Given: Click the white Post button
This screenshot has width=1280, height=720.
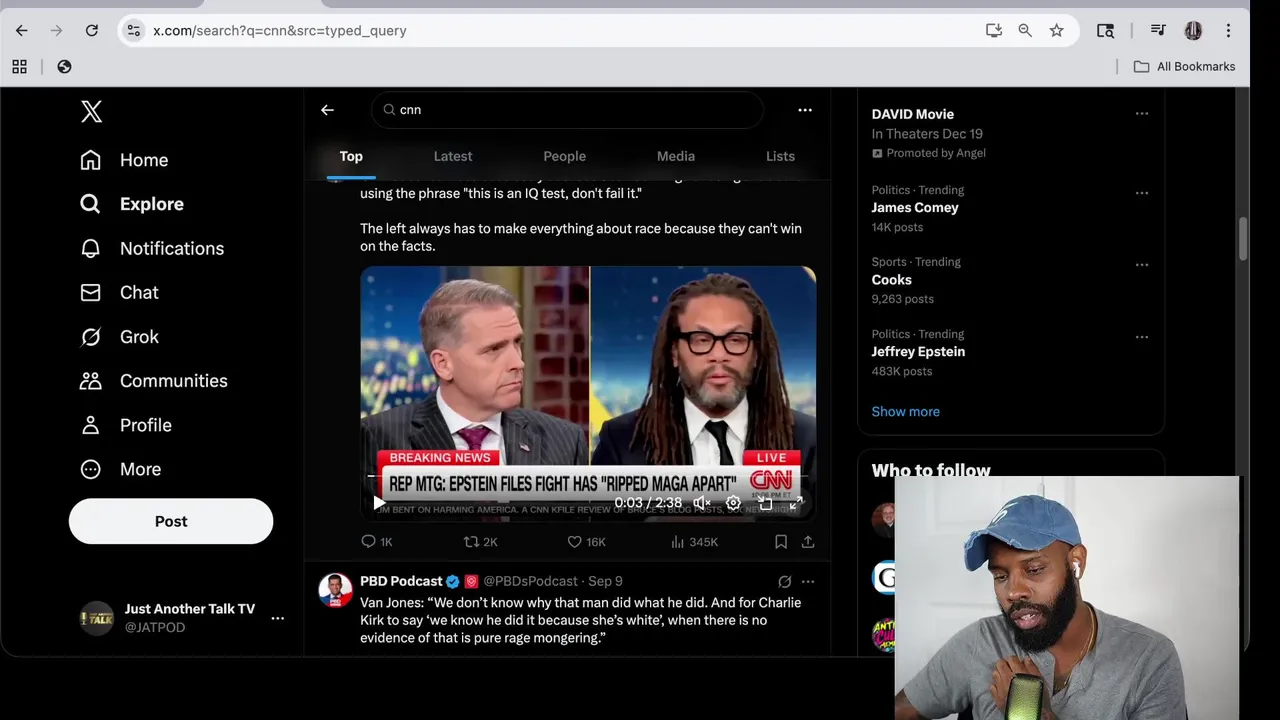Looking at the screenshot, I should point(171,521).
